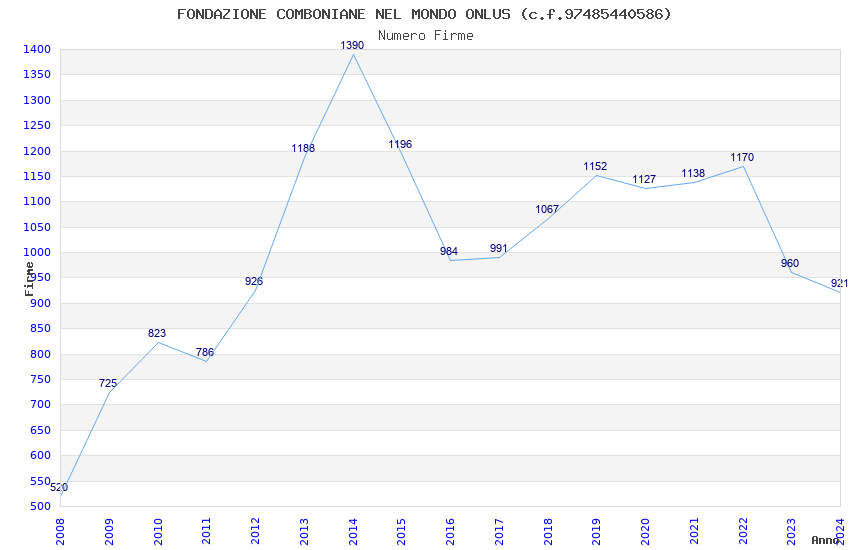Select the 2019 year axis label
850x550 pixels.
[596, 532]
